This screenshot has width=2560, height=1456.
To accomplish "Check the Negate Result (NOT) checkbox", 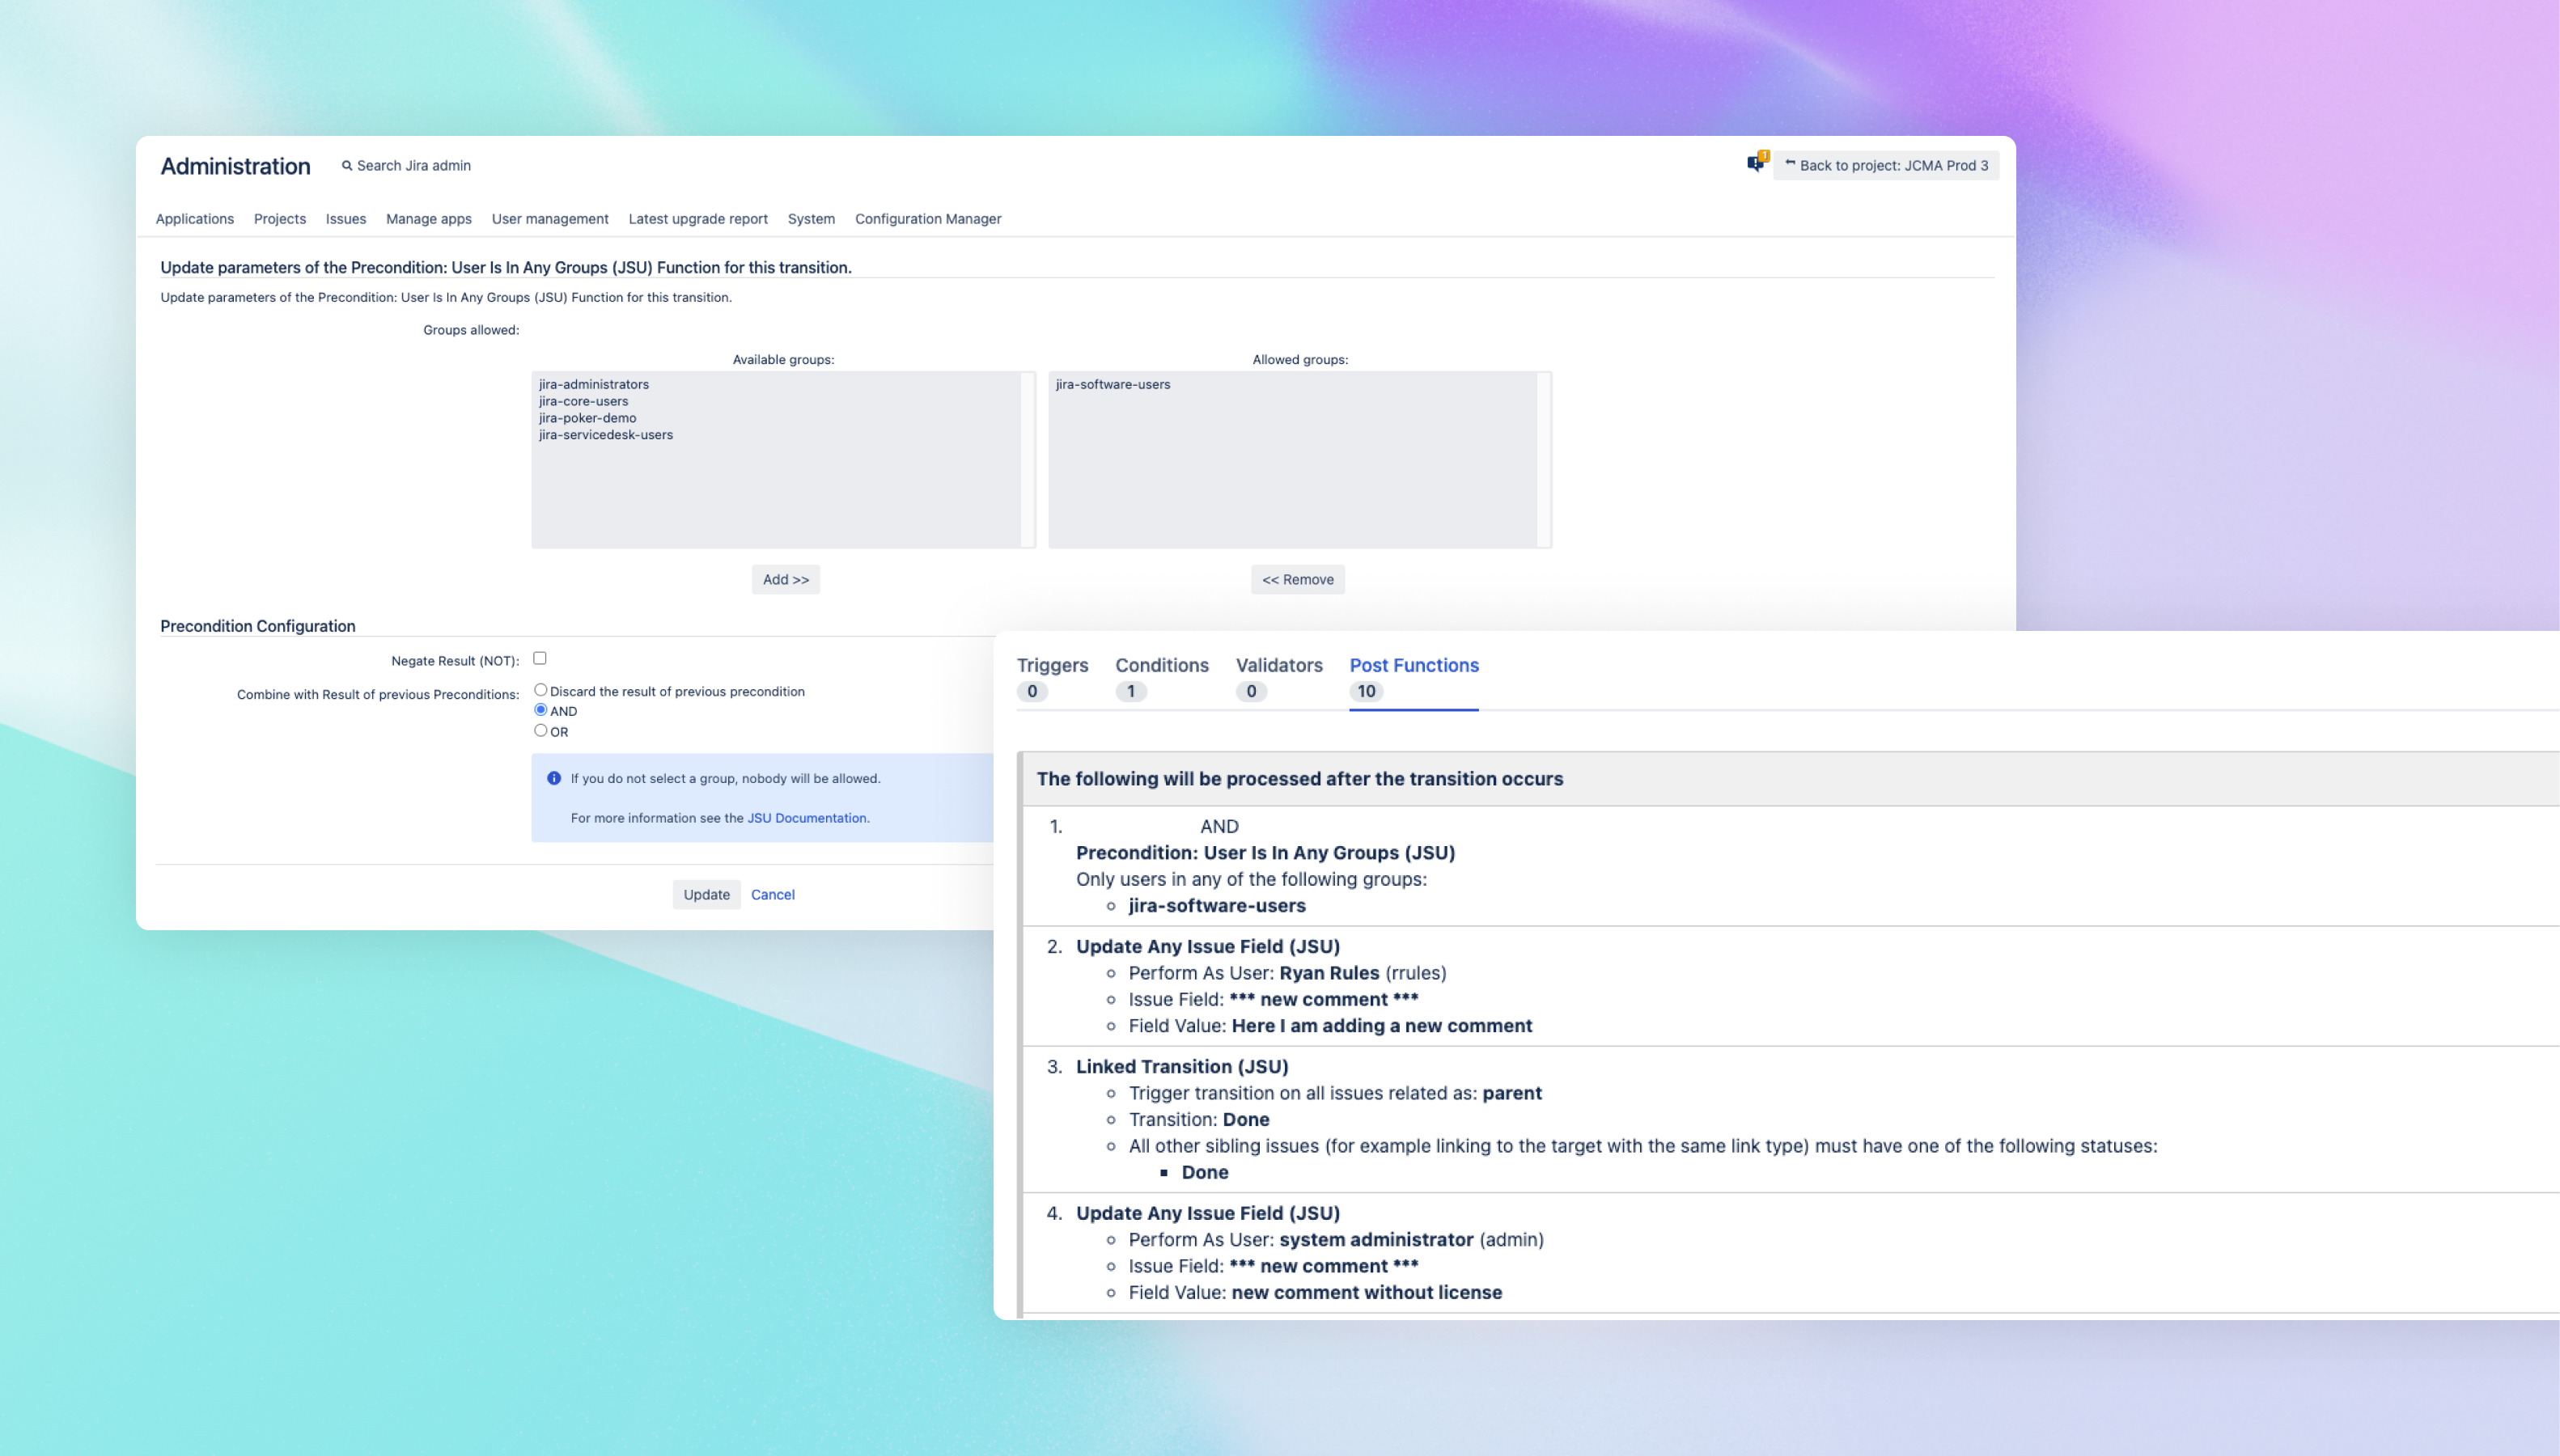I will (x=540, y=658).
